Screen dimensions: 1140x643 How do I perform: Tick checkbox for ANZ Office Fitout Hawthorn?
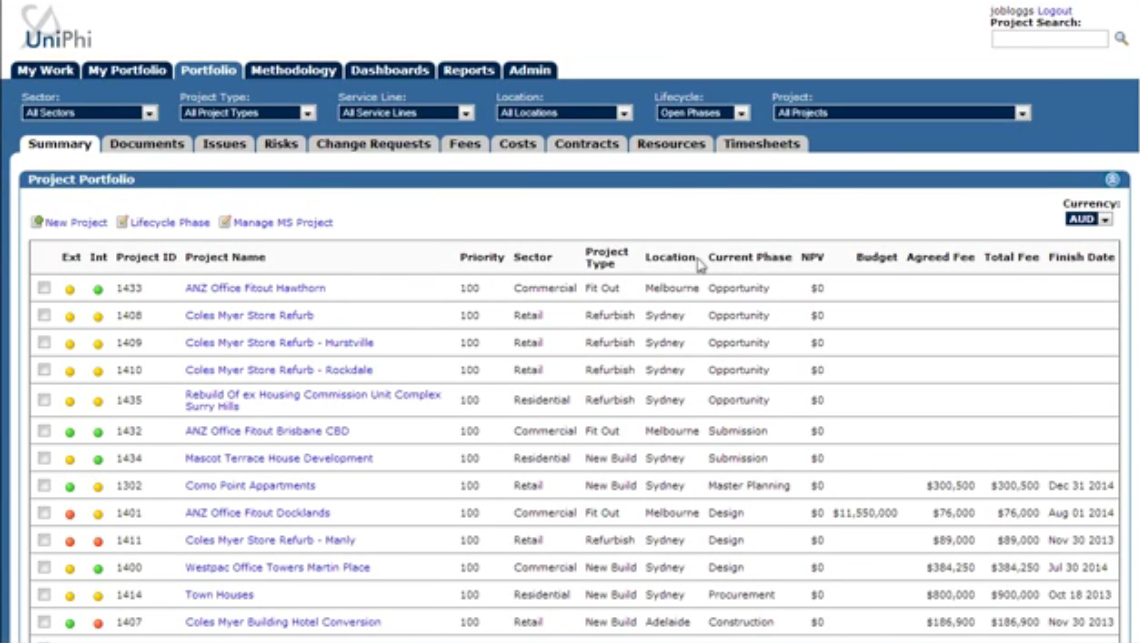44,288
